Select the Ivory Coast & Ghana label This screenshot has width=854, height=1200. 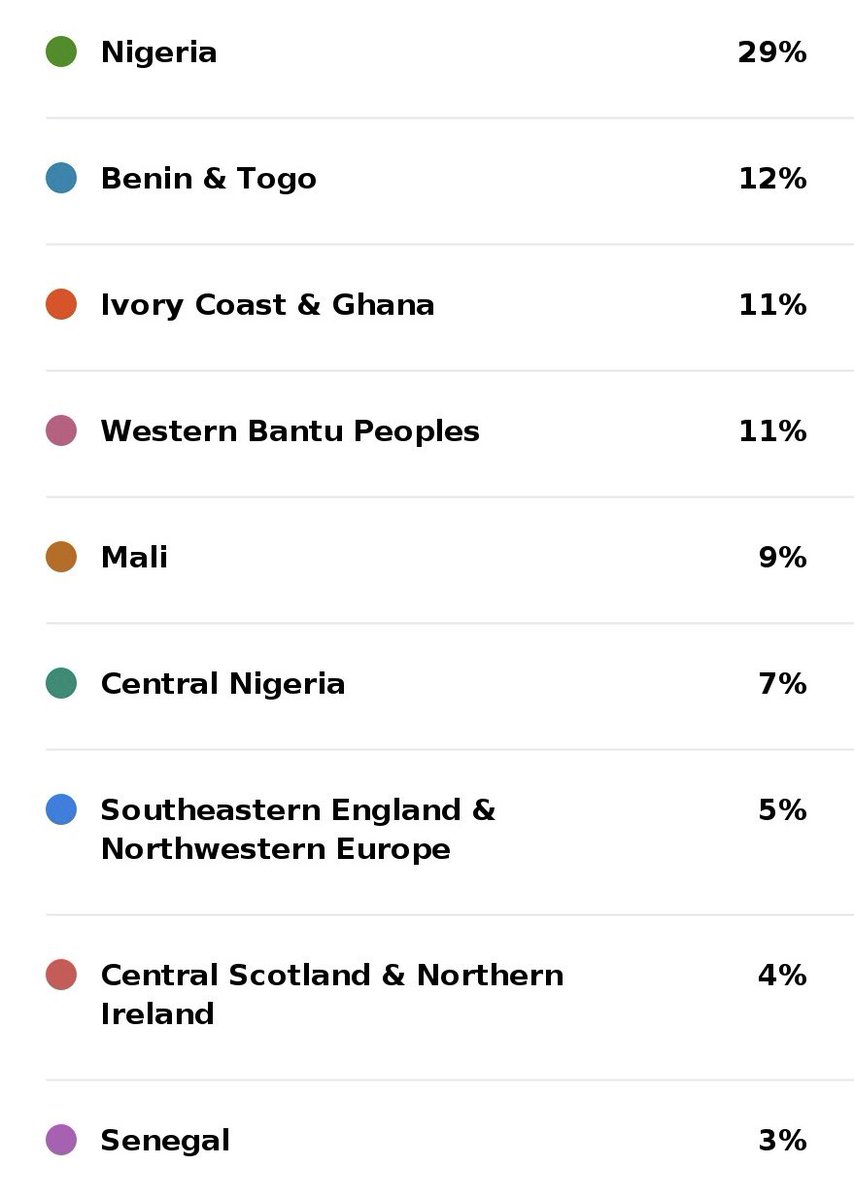(268, 305)
